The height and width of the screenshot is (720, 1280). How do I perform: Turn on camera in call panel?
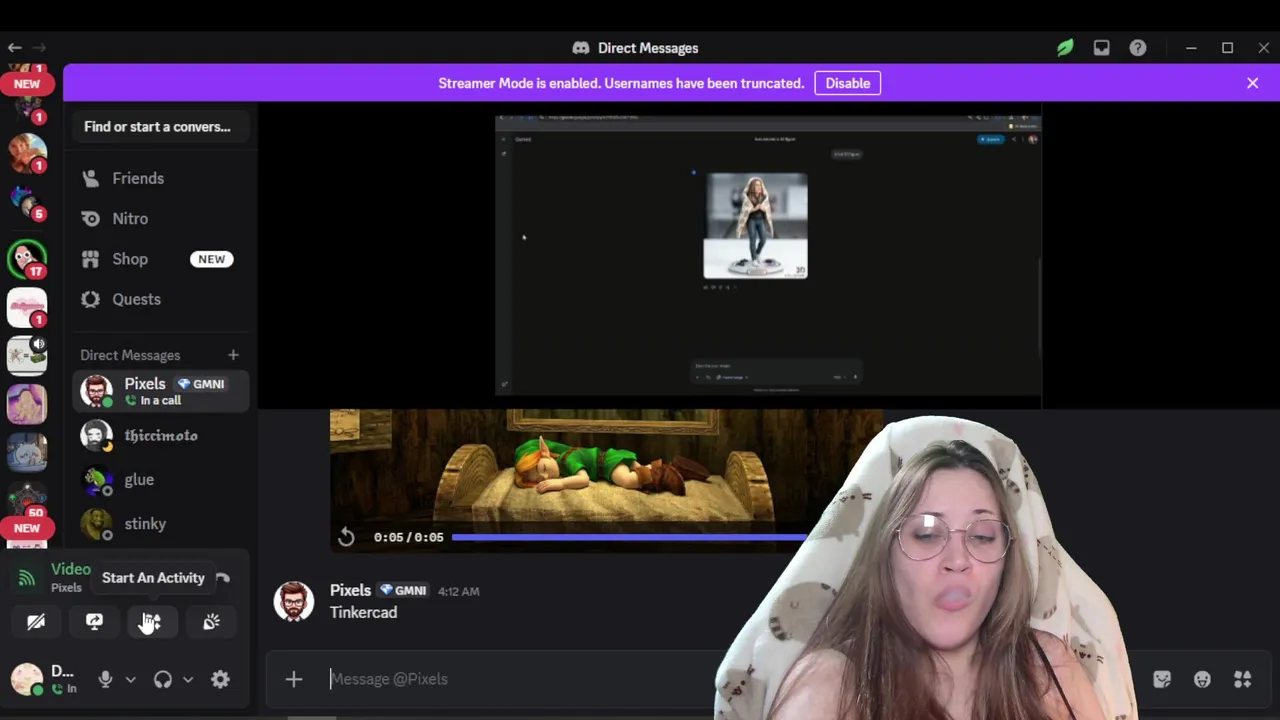[36, 622]
